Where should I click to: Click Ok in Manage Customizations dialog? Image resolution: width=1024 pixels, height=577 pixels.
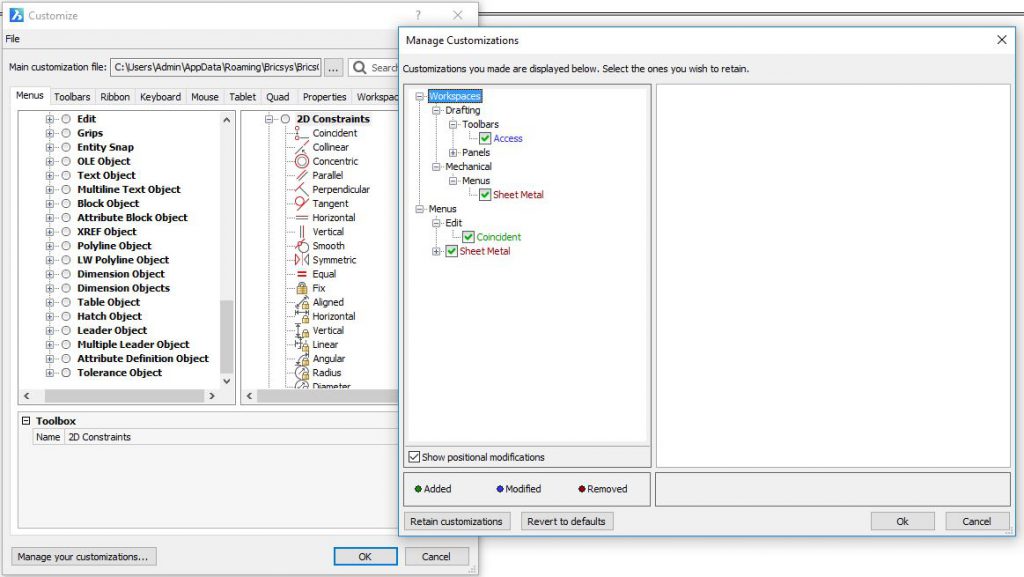903,522
